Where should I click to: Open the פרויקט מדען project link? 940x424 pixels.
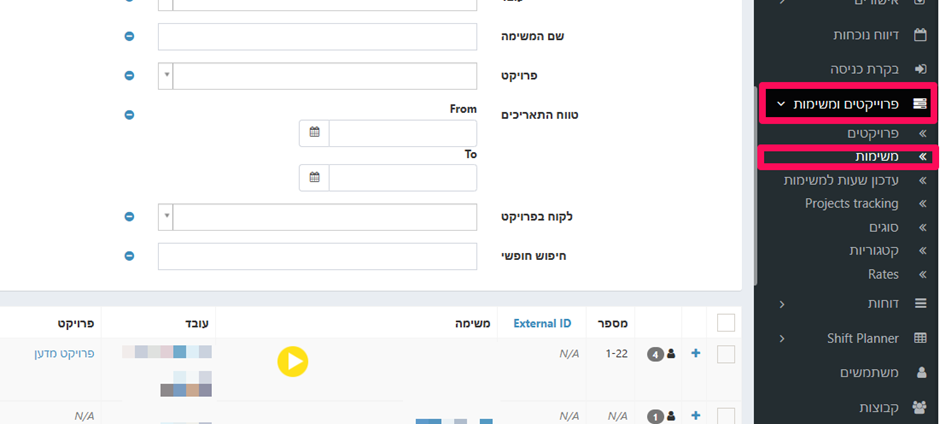coord(64,353)
